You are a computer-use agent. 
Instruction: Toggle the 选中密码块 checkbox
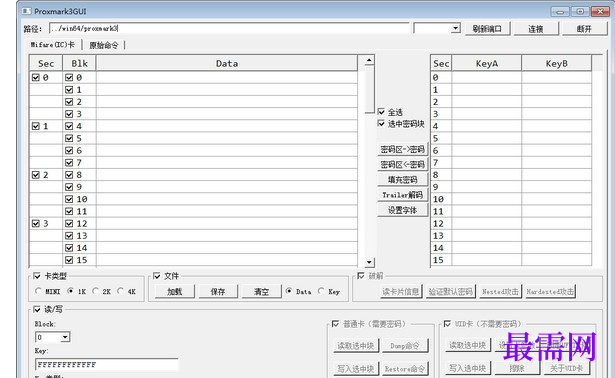381,124
